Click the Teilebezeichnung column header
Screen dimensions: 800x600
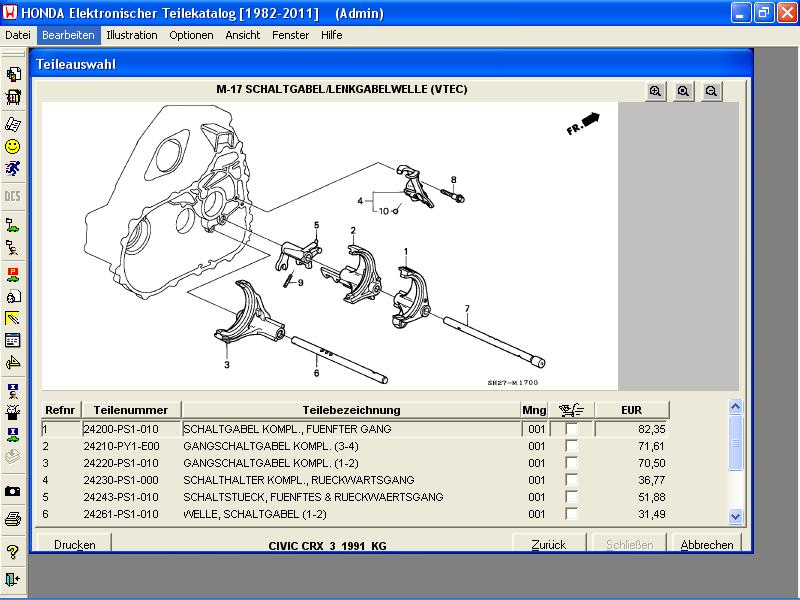tap(351, 410)
